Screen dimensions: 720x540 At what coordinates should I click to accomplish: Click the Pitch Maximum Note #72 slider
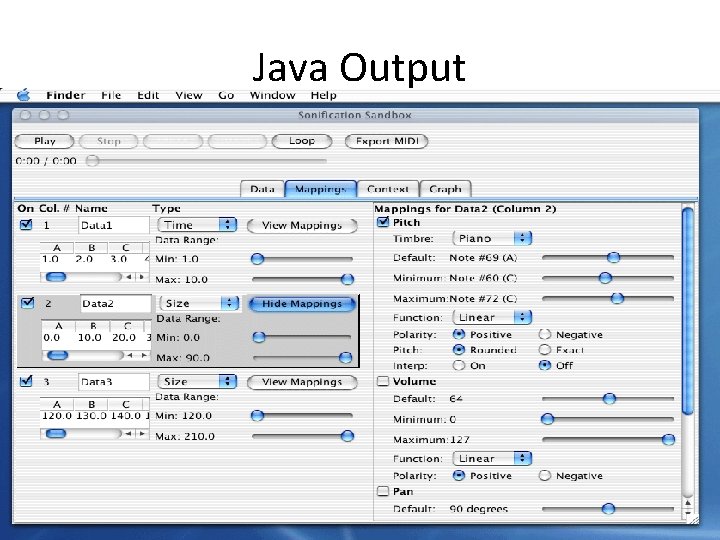point(608,298)
